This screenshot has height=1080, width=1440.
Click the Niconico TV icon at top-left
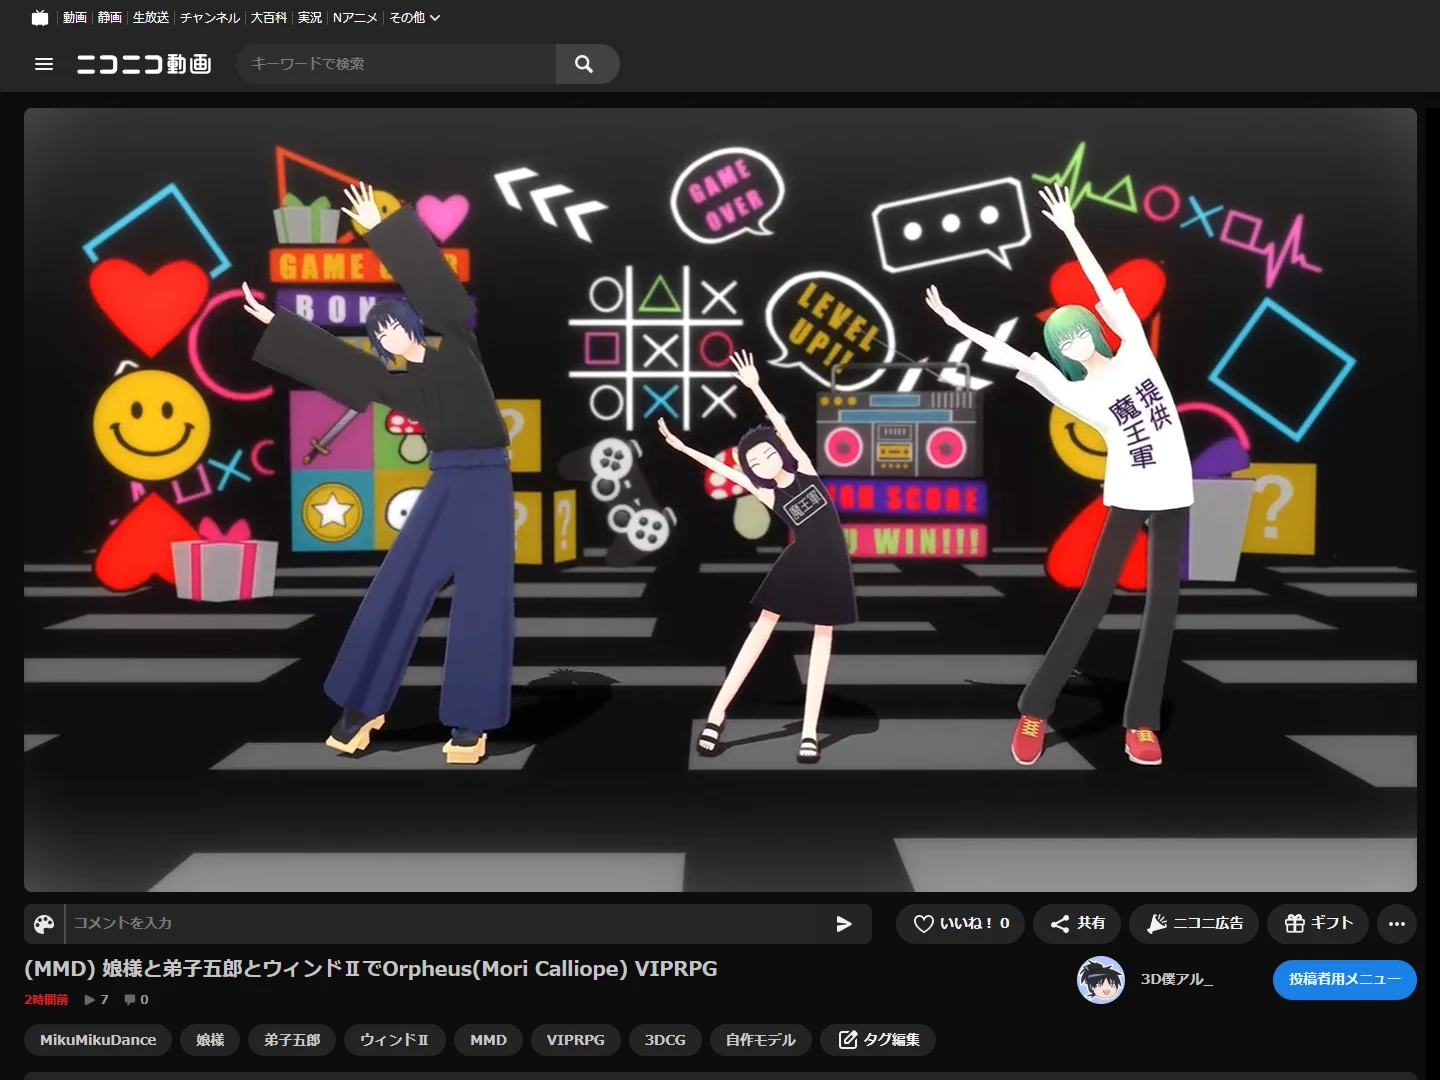pyautogui.click(x=40, y=18)
